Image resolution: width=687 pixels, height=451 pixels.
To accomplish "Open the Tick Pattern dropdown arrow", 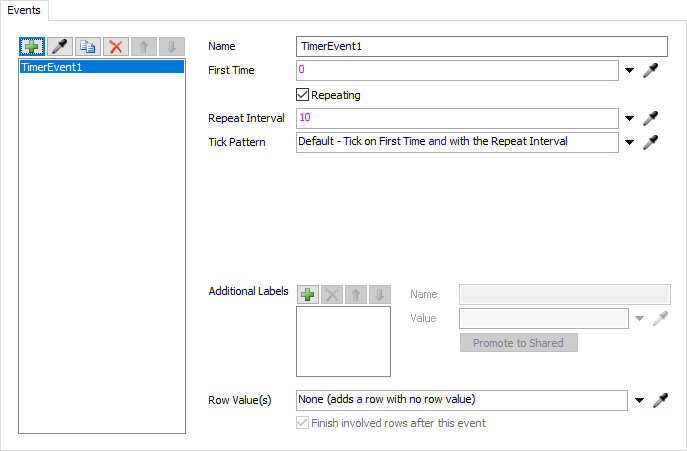I will 630,142.
